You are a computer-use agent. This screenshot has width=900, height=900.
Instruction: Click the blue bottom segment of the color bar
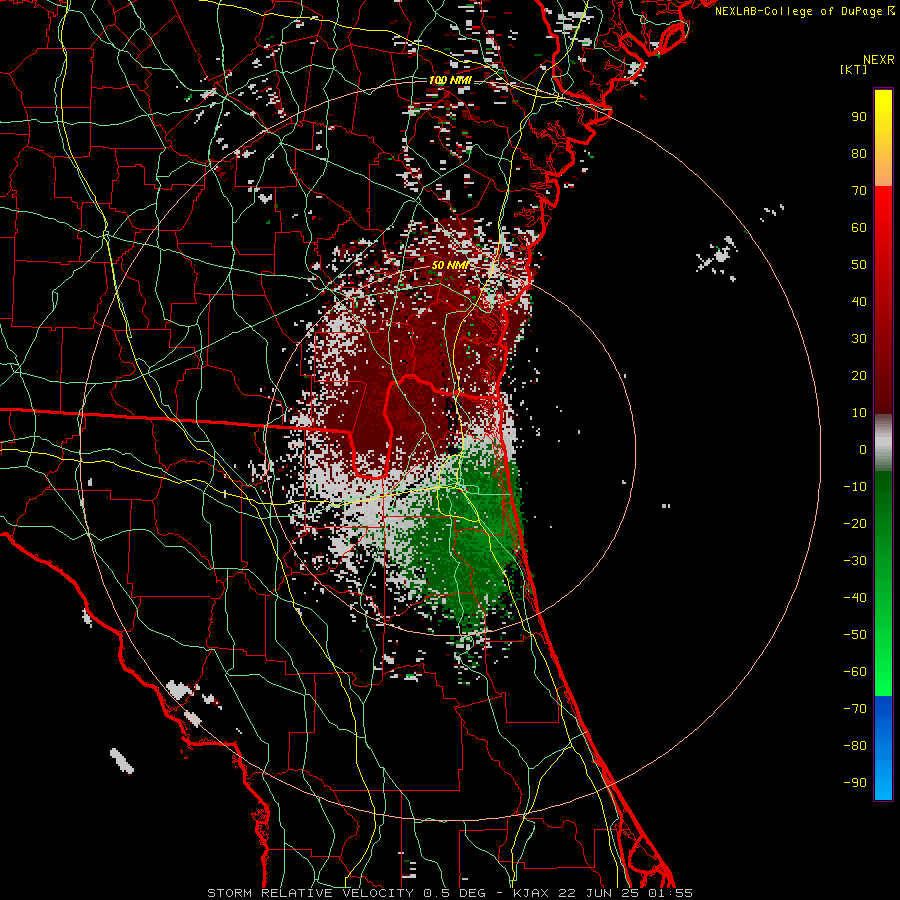coord(883,748)
